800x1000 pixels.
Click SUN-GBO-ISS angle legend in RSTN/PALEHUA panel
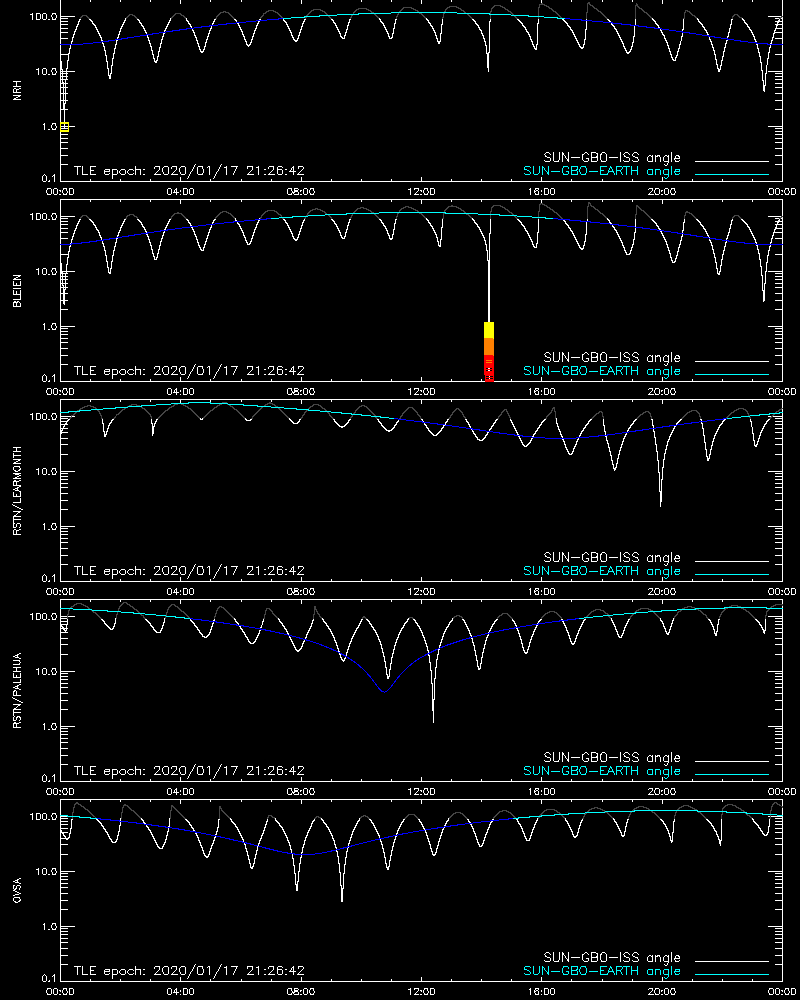point(612,758)
